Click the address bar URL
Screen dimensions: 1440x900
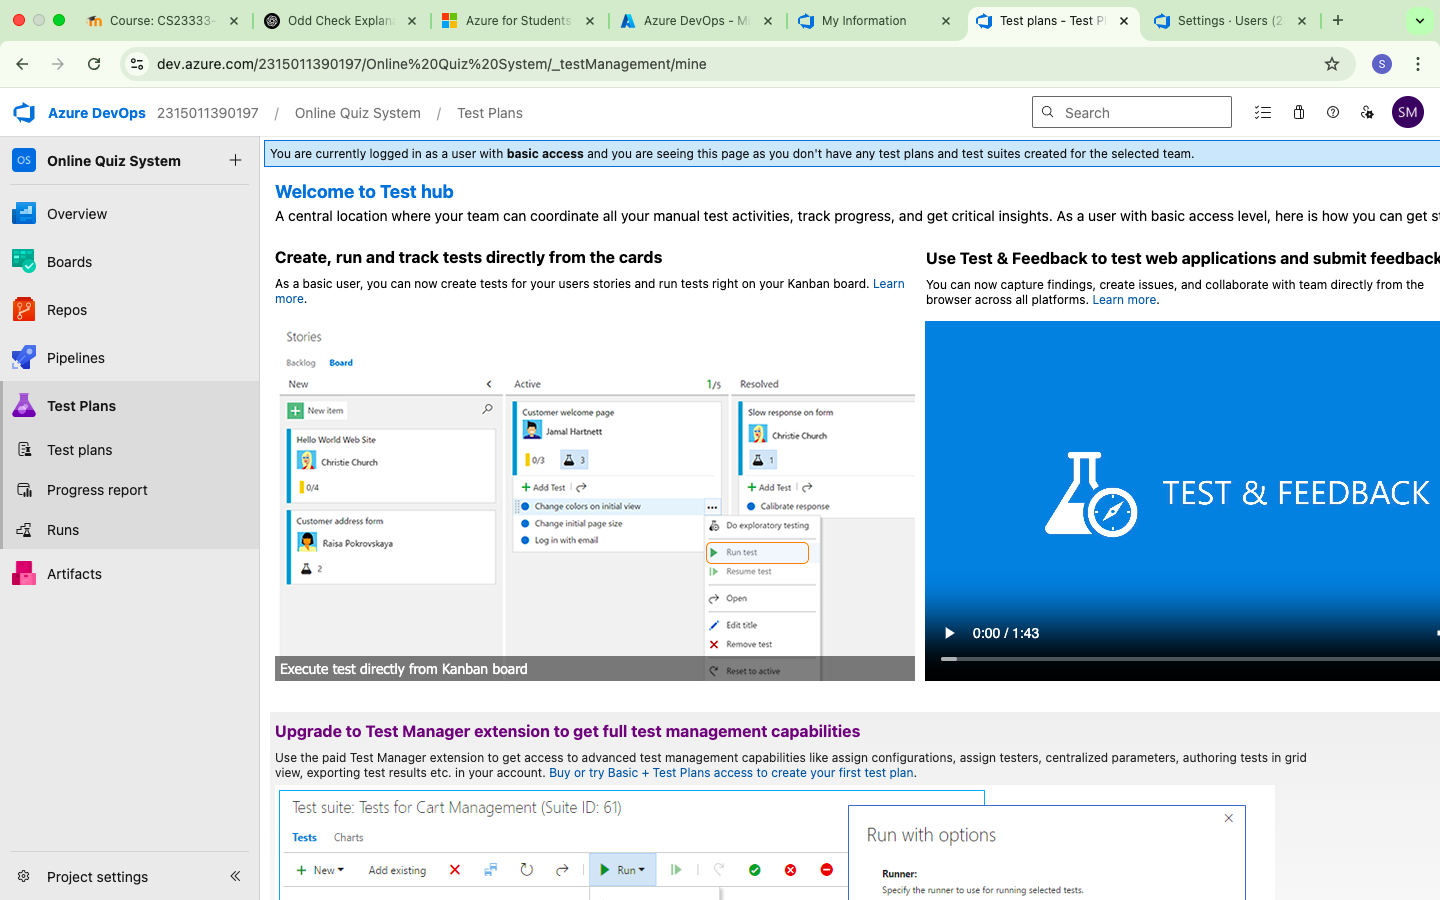(431, 64)
